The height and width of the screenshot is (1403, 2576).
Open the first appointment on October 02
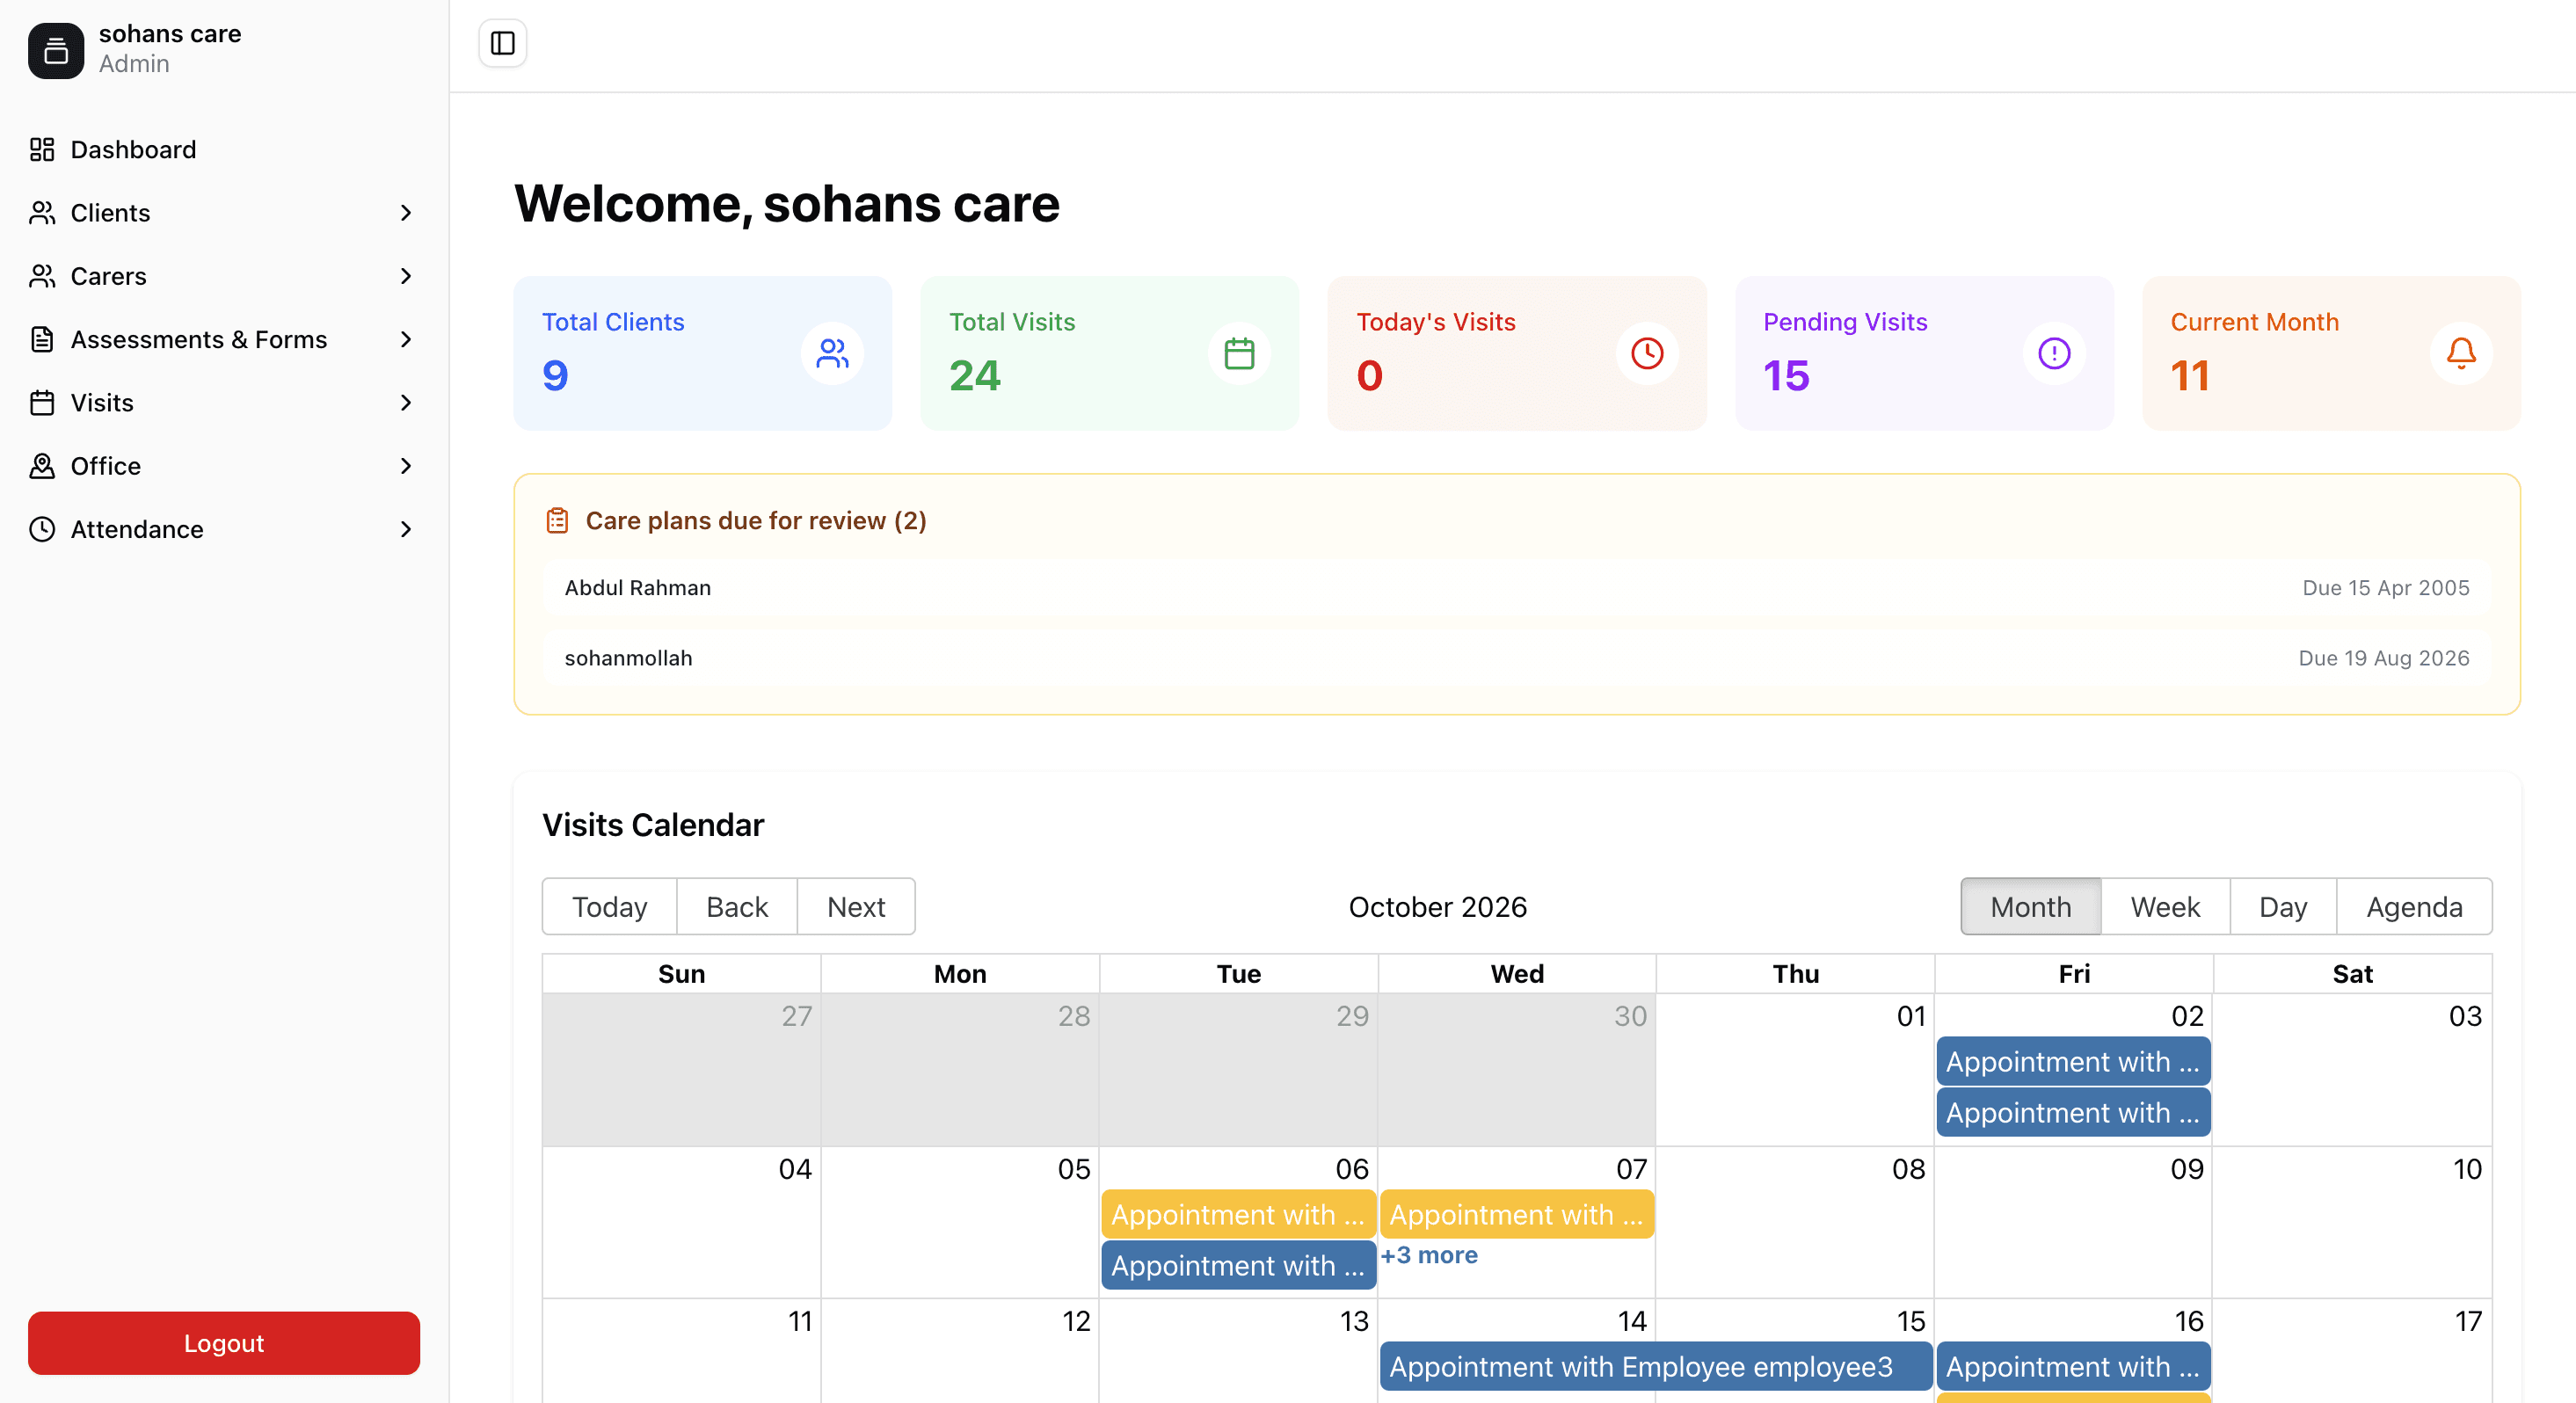2073,1062
